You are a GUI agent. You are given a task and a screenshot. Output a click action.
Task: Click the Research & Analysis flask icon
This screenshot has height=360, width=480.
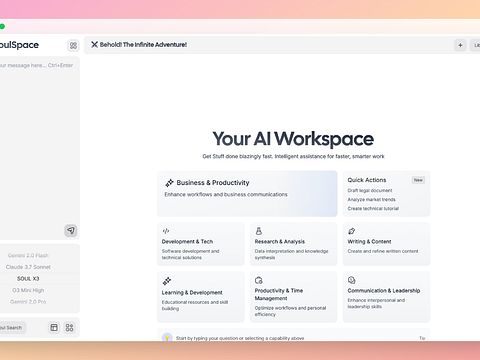(x=259, y=231)
